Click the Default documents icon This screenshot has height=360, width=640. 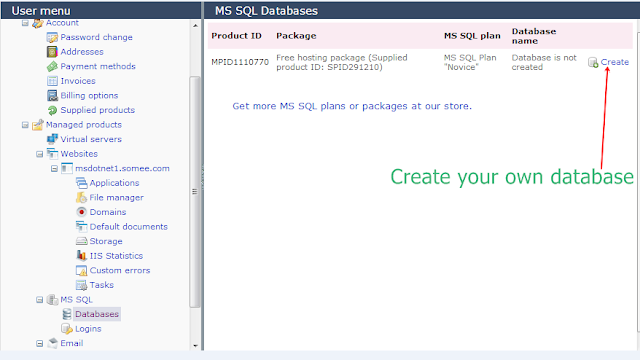tap(82, 227)
